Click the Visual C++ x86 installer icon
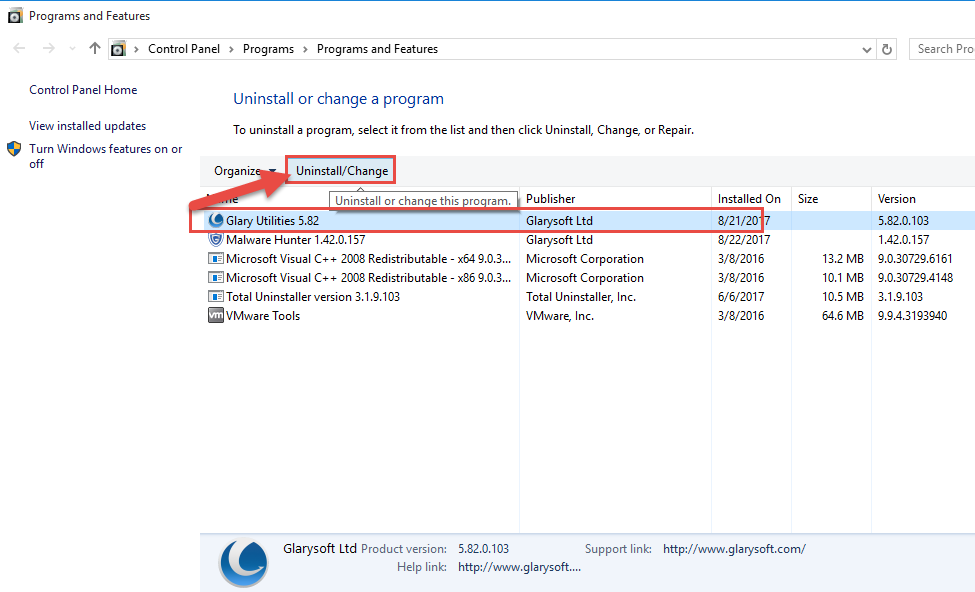Viewport: 975px width, 592px height. (216, 277)
